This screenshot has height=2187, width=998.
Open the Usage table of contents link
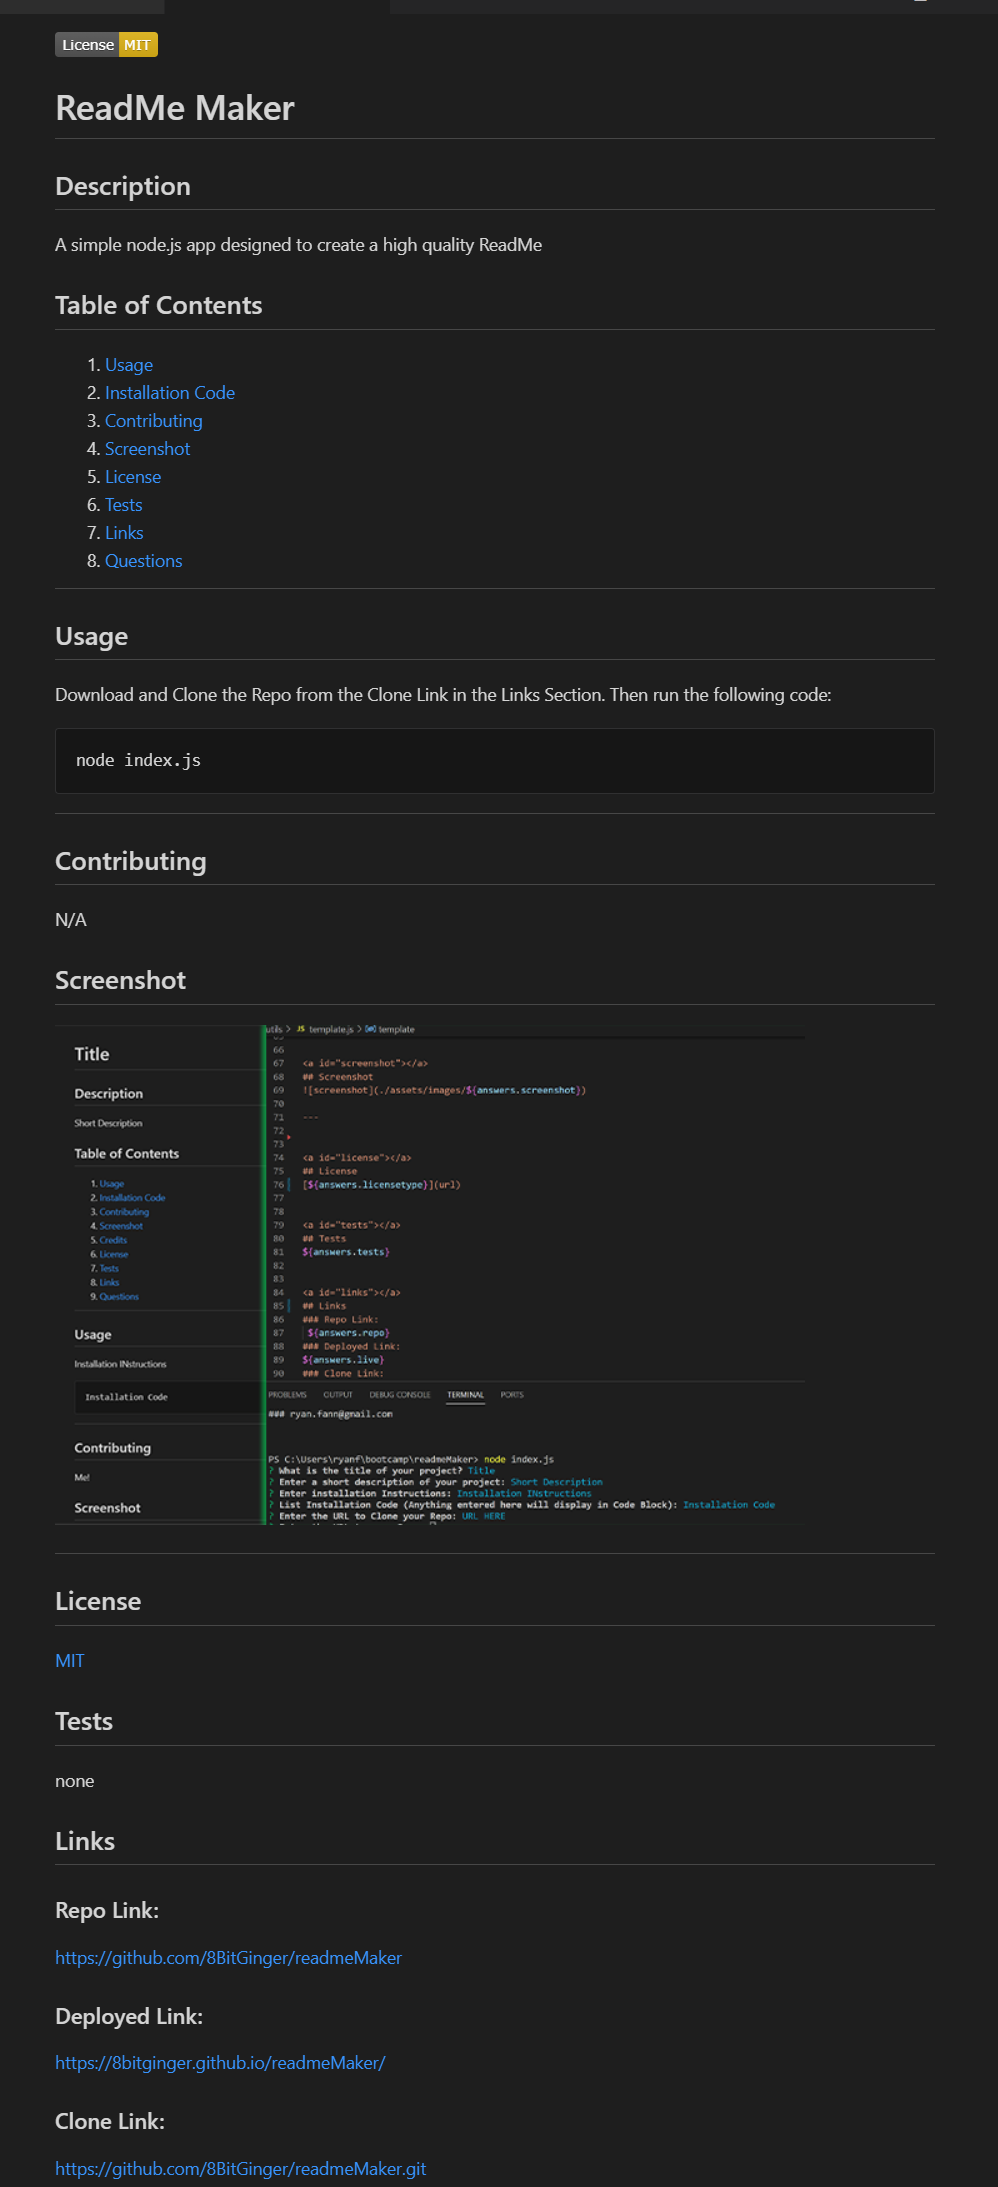point(129,365)
